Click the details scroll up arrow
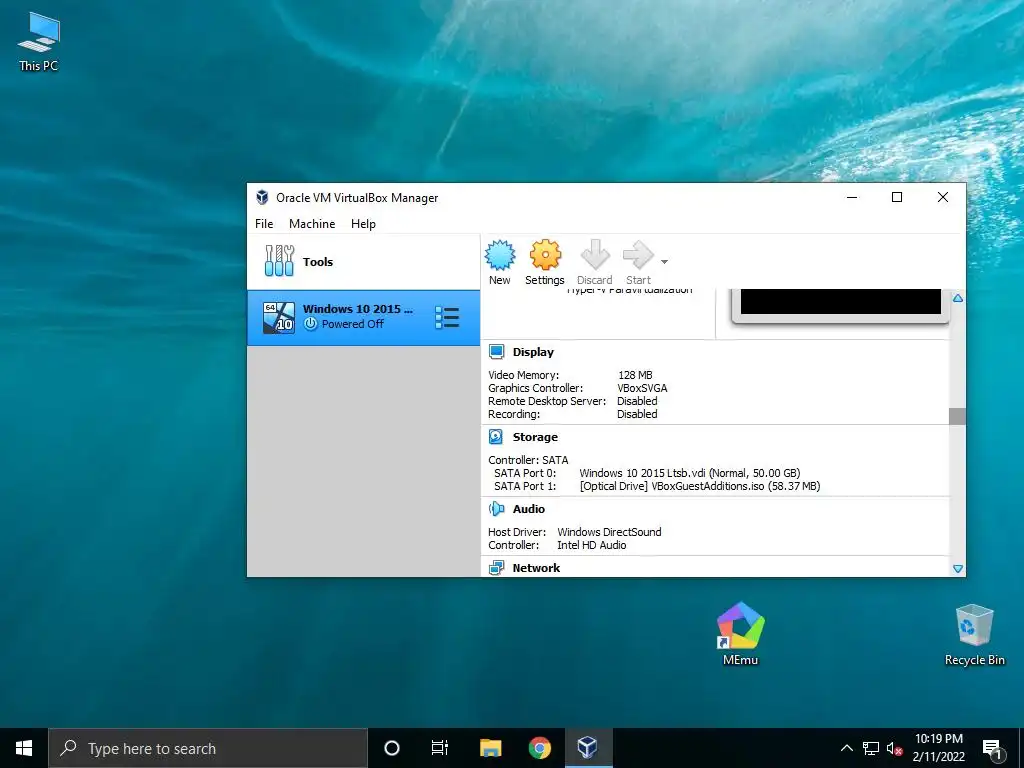1024x768 pixels. [957, 298]
